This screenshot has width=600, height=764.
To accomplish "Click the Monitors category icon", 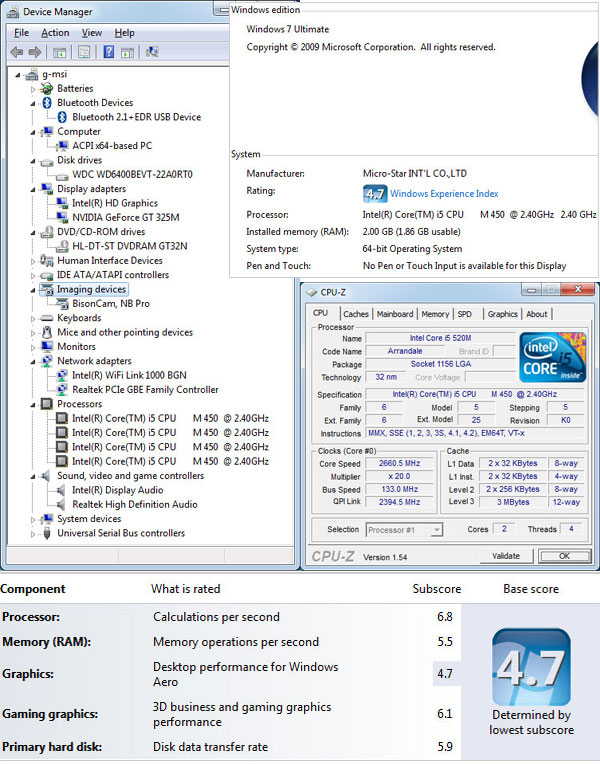I will coord(47,346).
